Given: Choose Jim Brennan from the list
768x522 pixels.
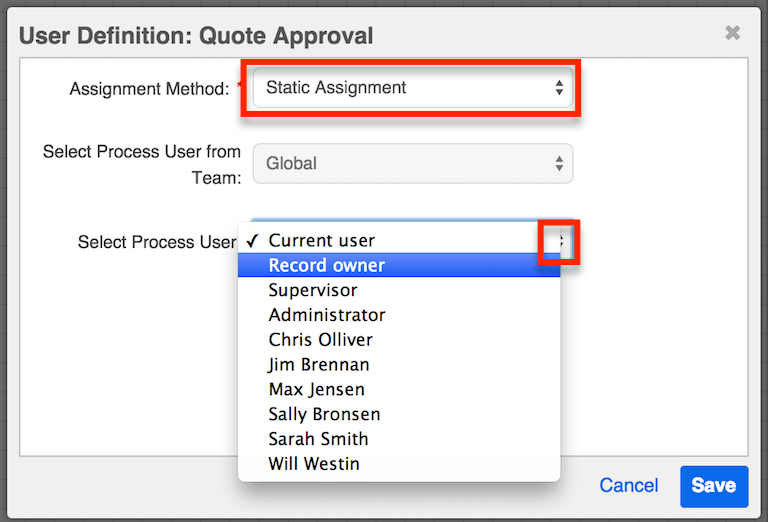Looking at the screenshot, I should (x=318, y=365).
